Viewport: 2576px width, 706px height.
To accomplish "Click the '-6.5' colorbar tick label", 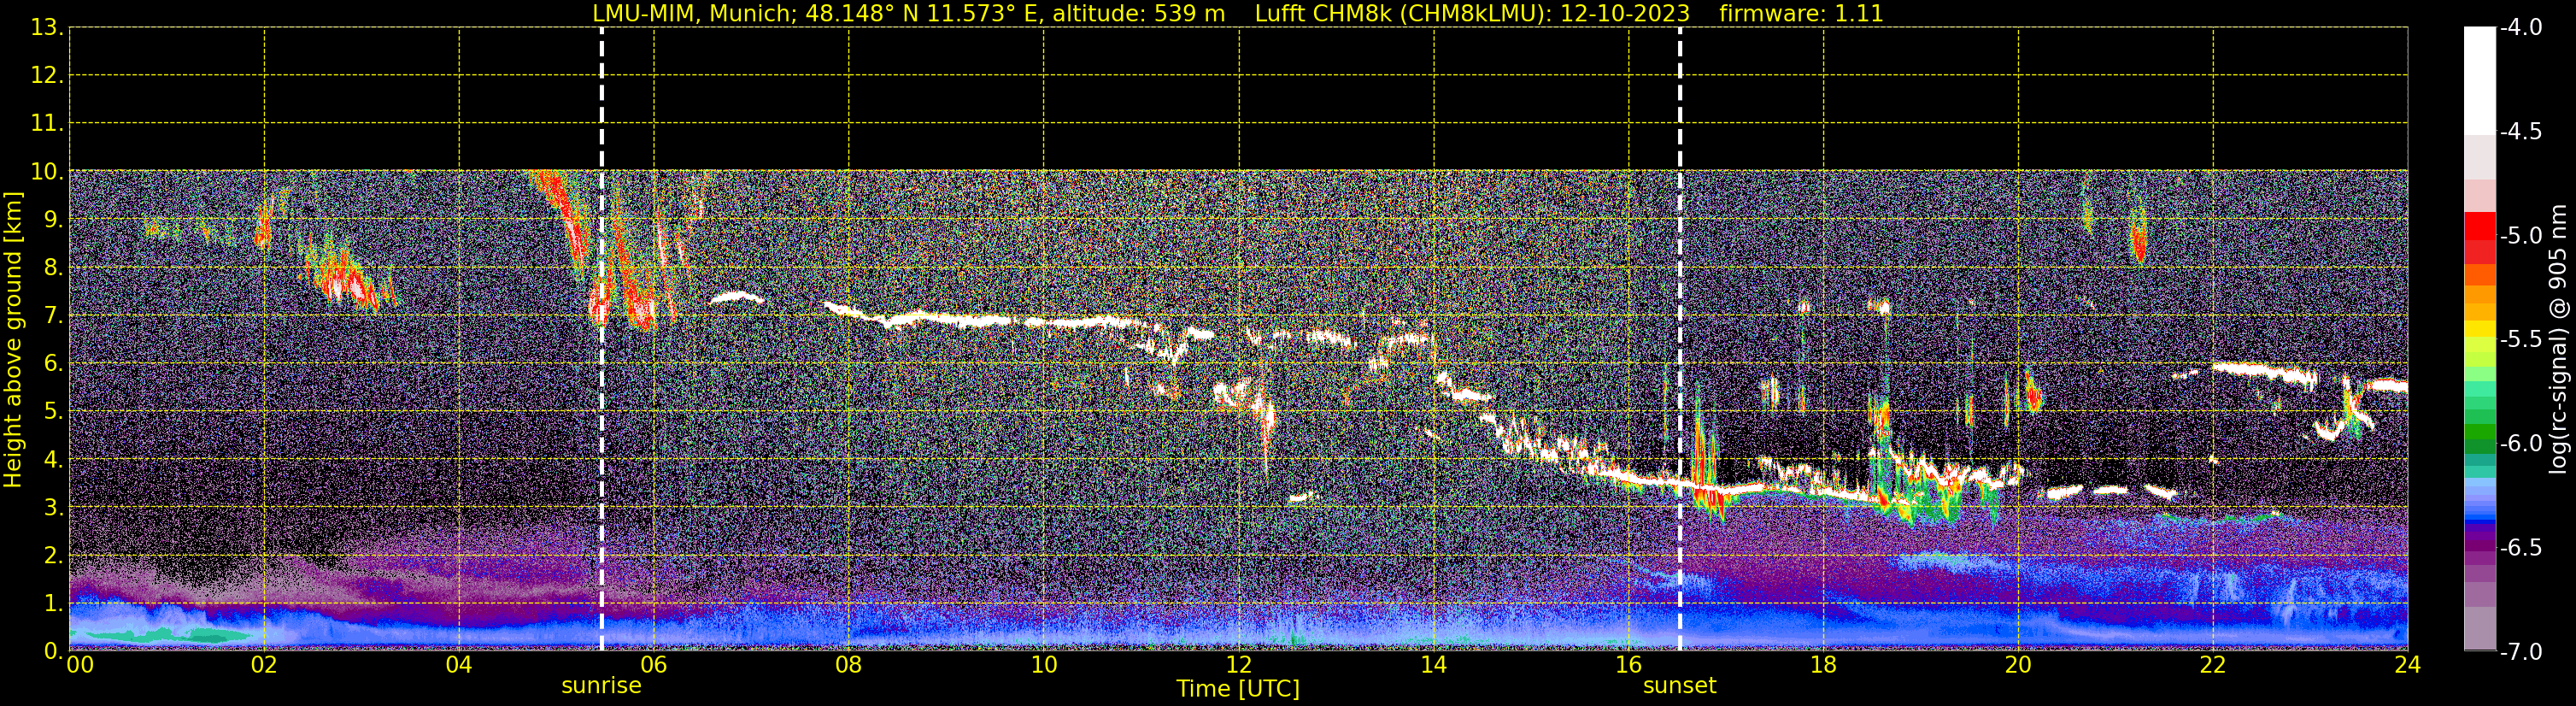I will [2521, 548].
